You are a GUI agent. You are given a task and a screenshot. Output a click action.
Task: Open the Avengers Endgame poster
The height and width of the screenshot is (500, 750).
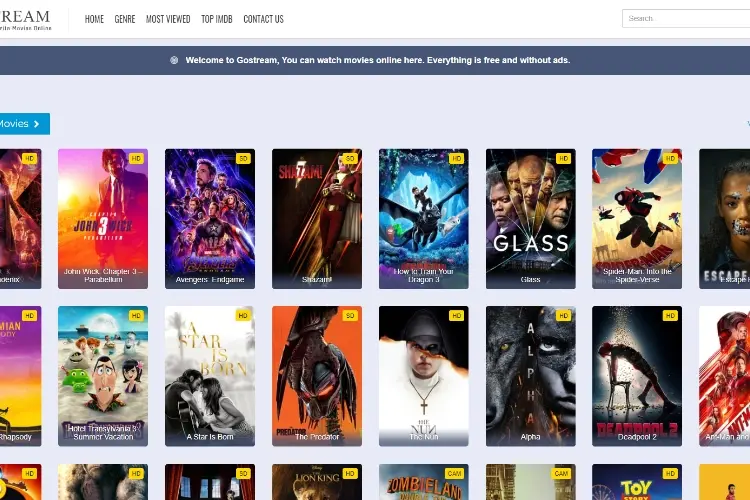click(x=210, y=219)
